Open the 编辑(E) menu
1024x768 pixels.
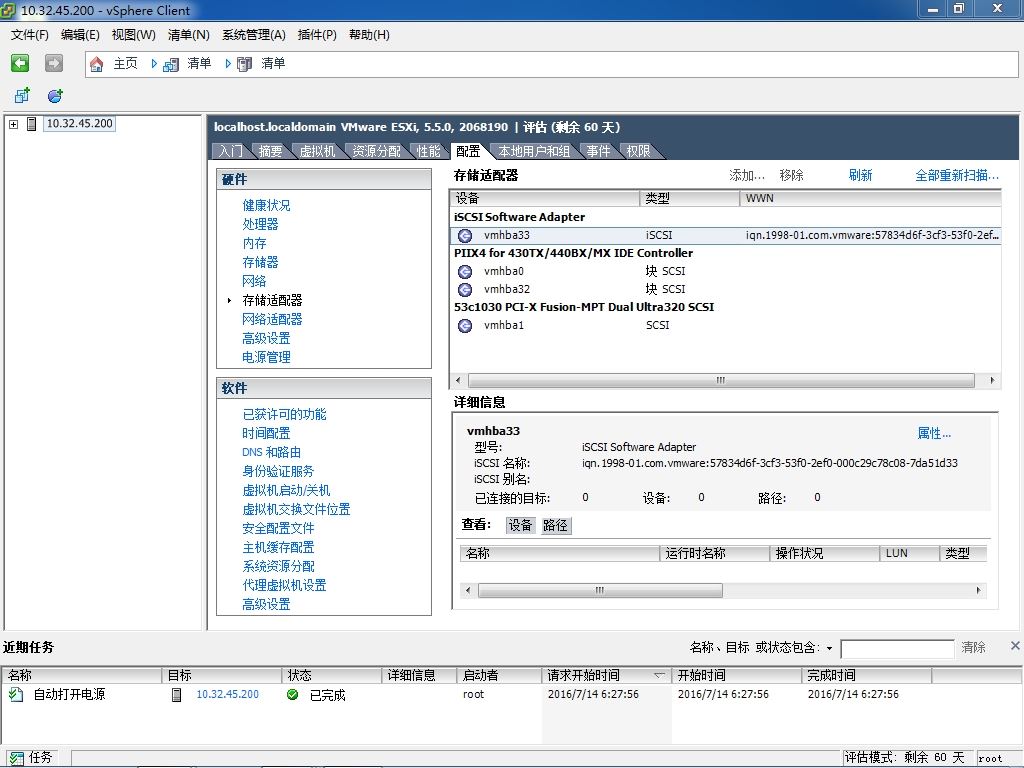pyautogui.click(x=80, y=35)
